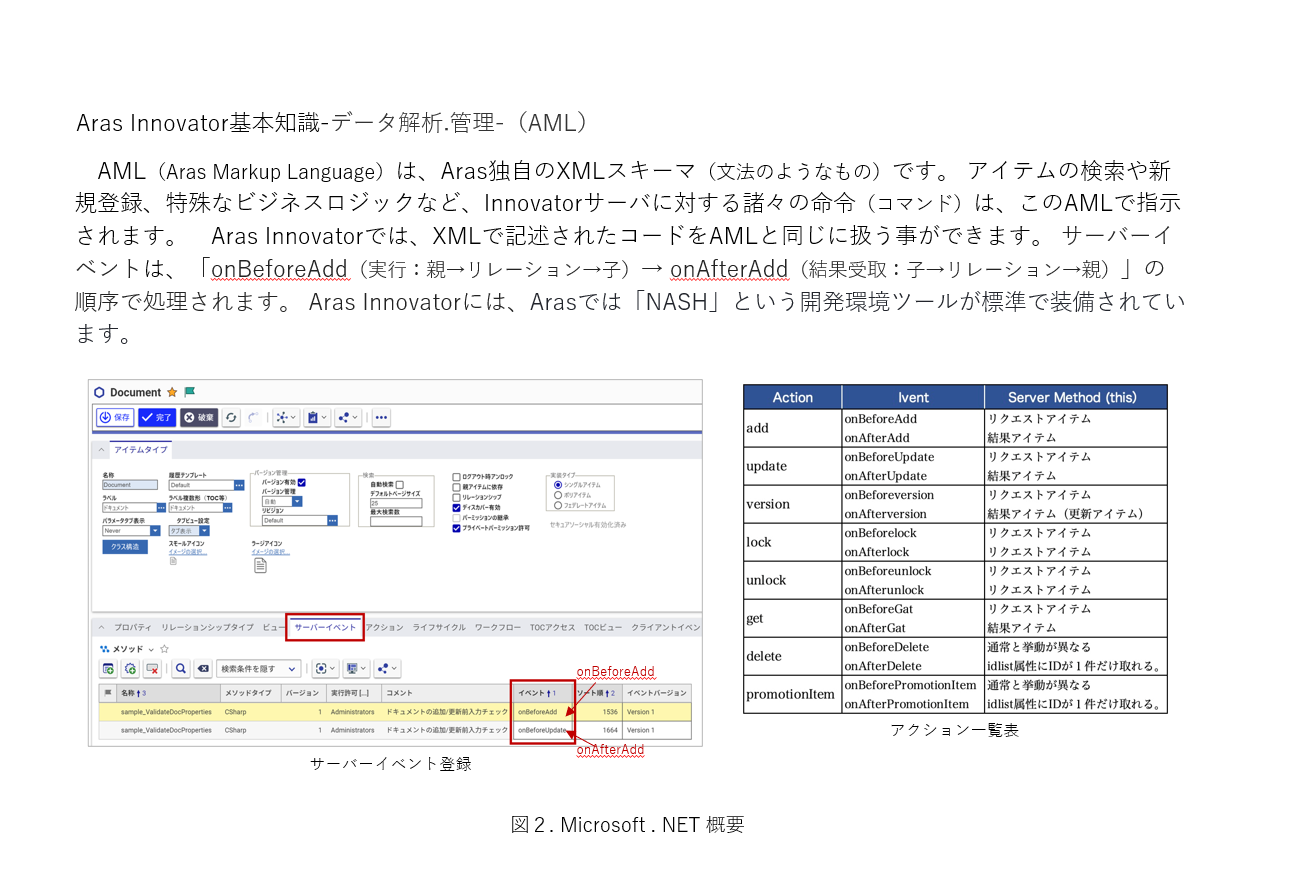The width and height of the screenshot is (1297, 875).
Task: Check the リレーションシップ checkbox
Action: click(456, 497)
